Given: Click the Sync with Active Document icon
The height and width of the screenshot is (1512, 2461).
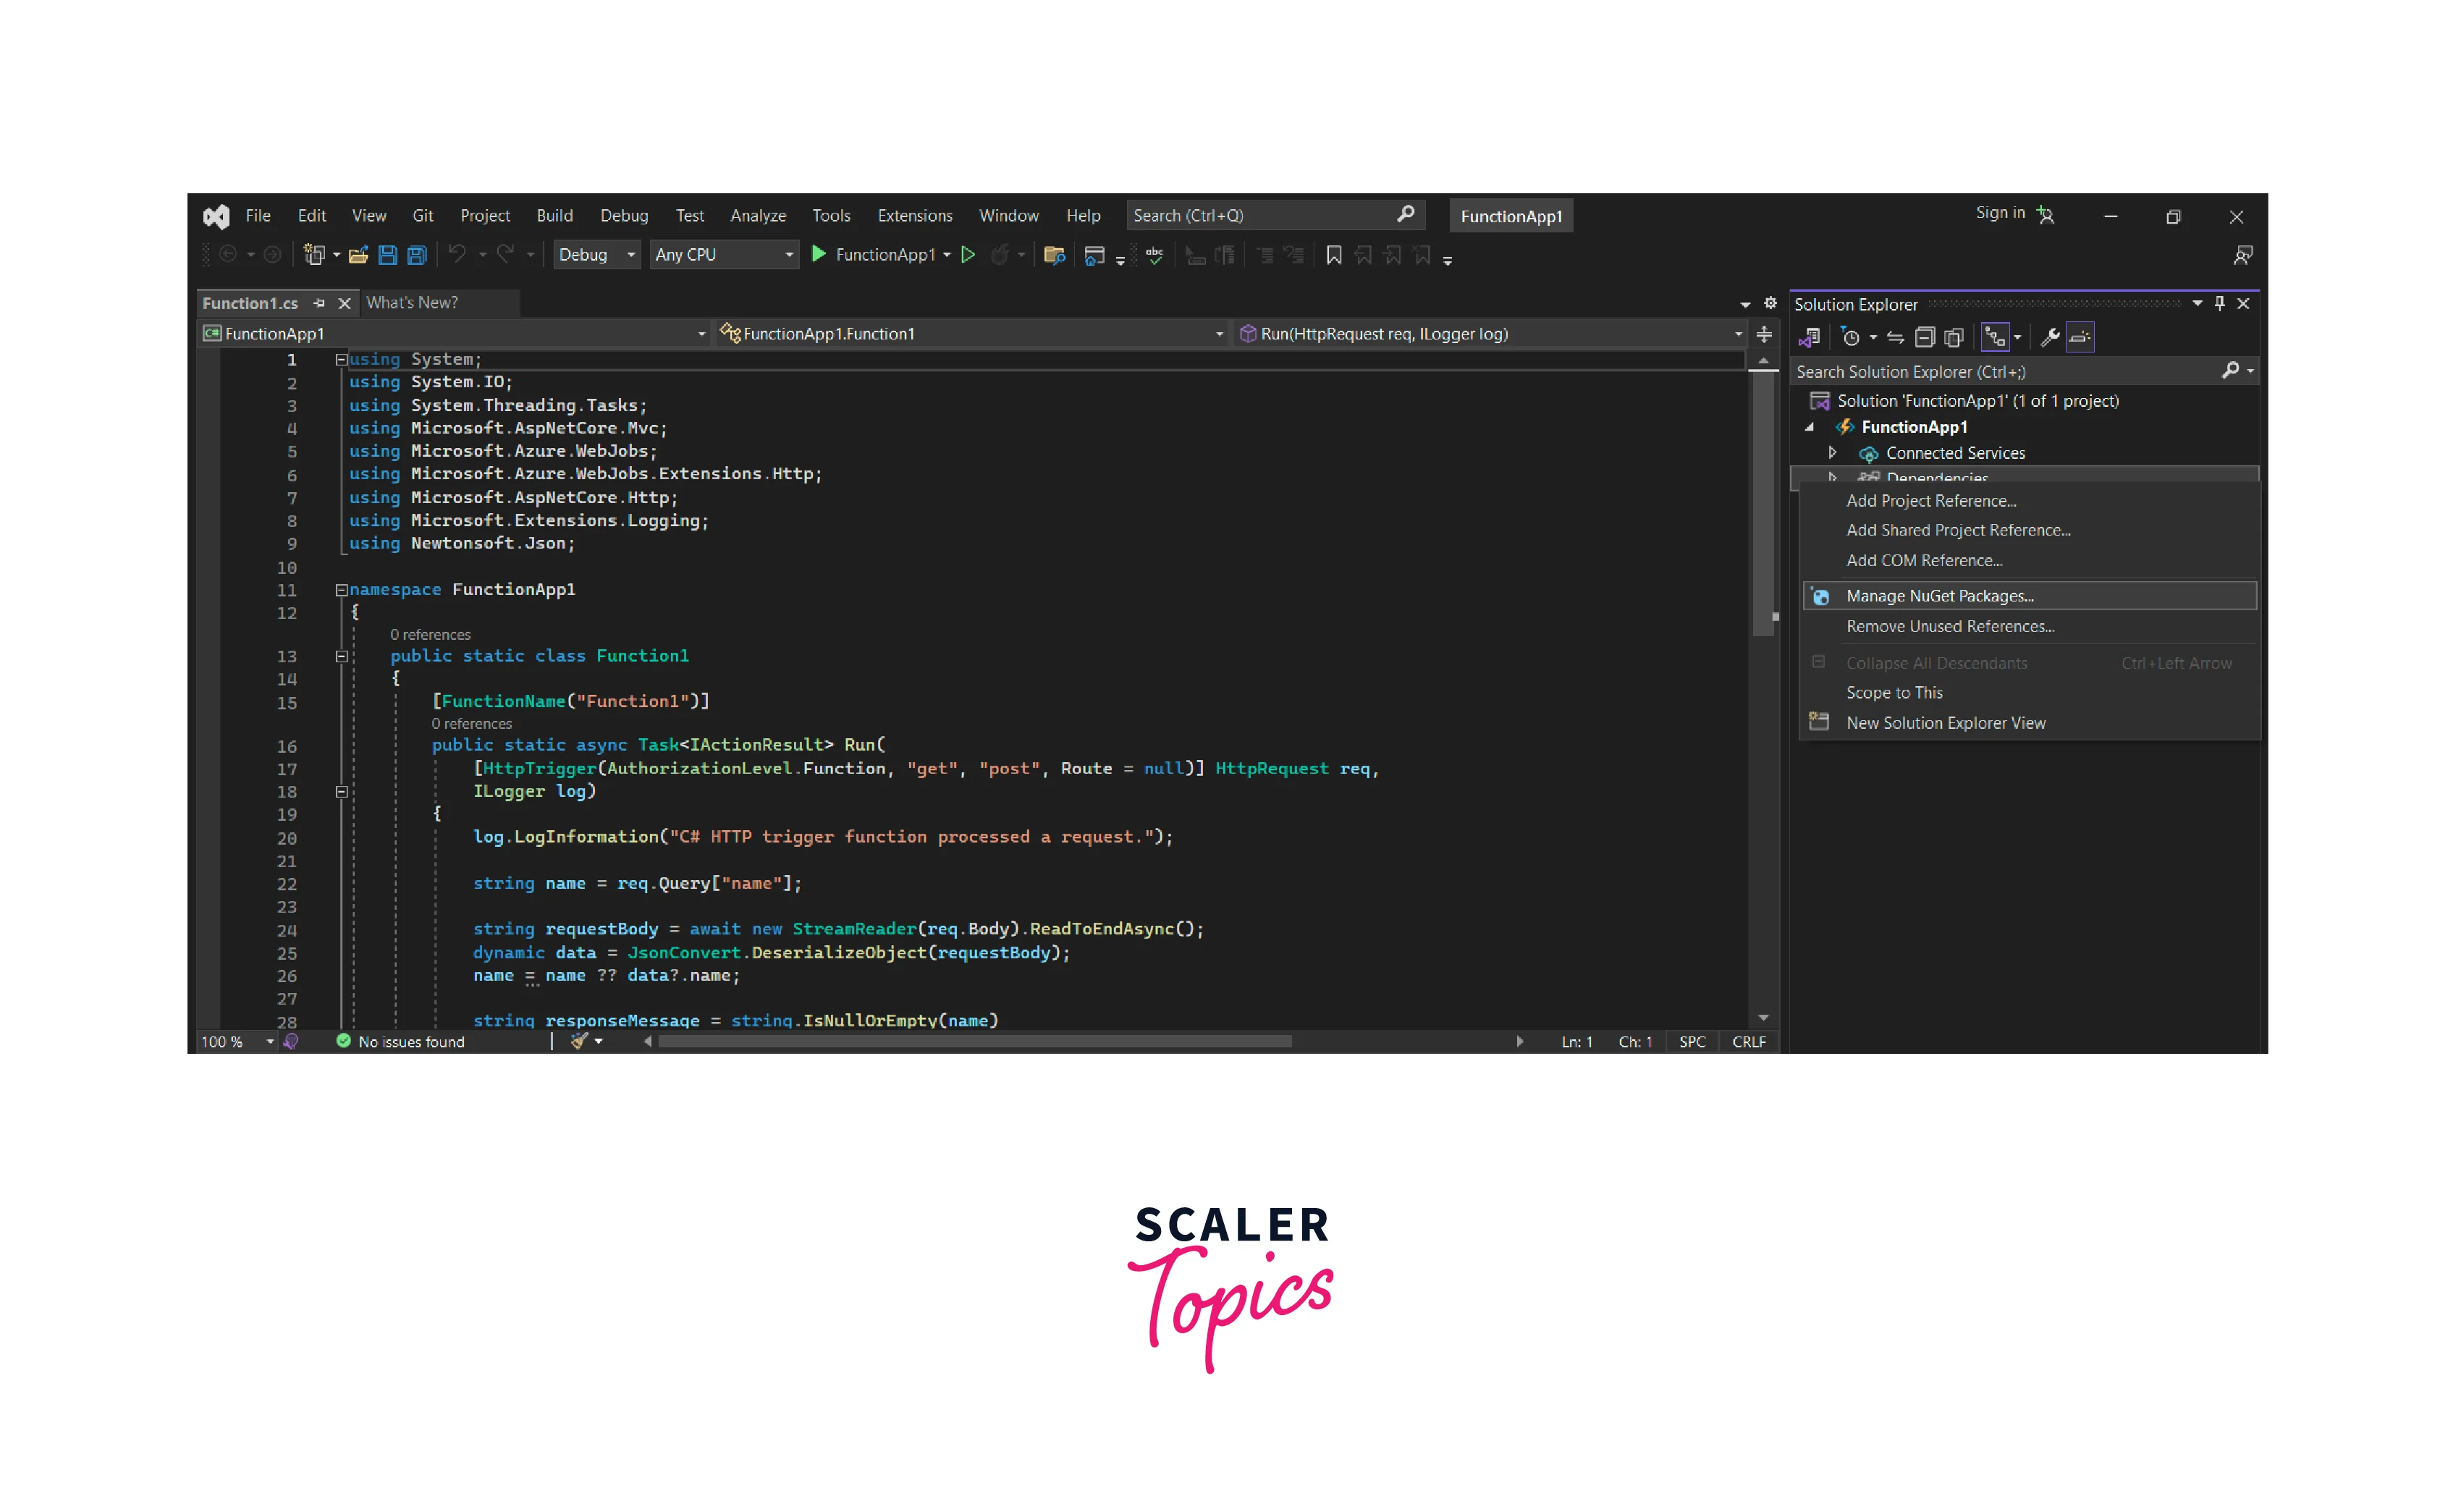Looking at the screenshot, I should (x=1895, y=338).
